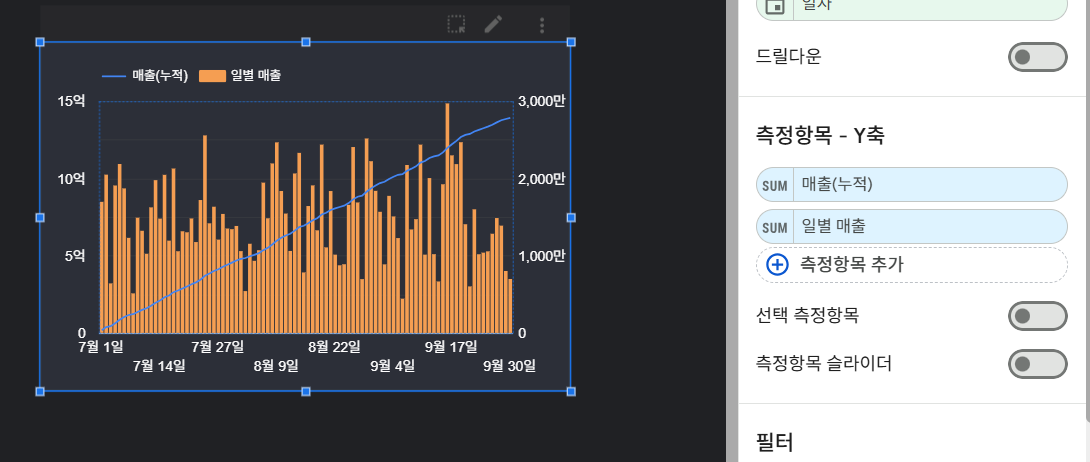Click the 드릴다운 label text
Screen dimensions: 1090x462
788,57
